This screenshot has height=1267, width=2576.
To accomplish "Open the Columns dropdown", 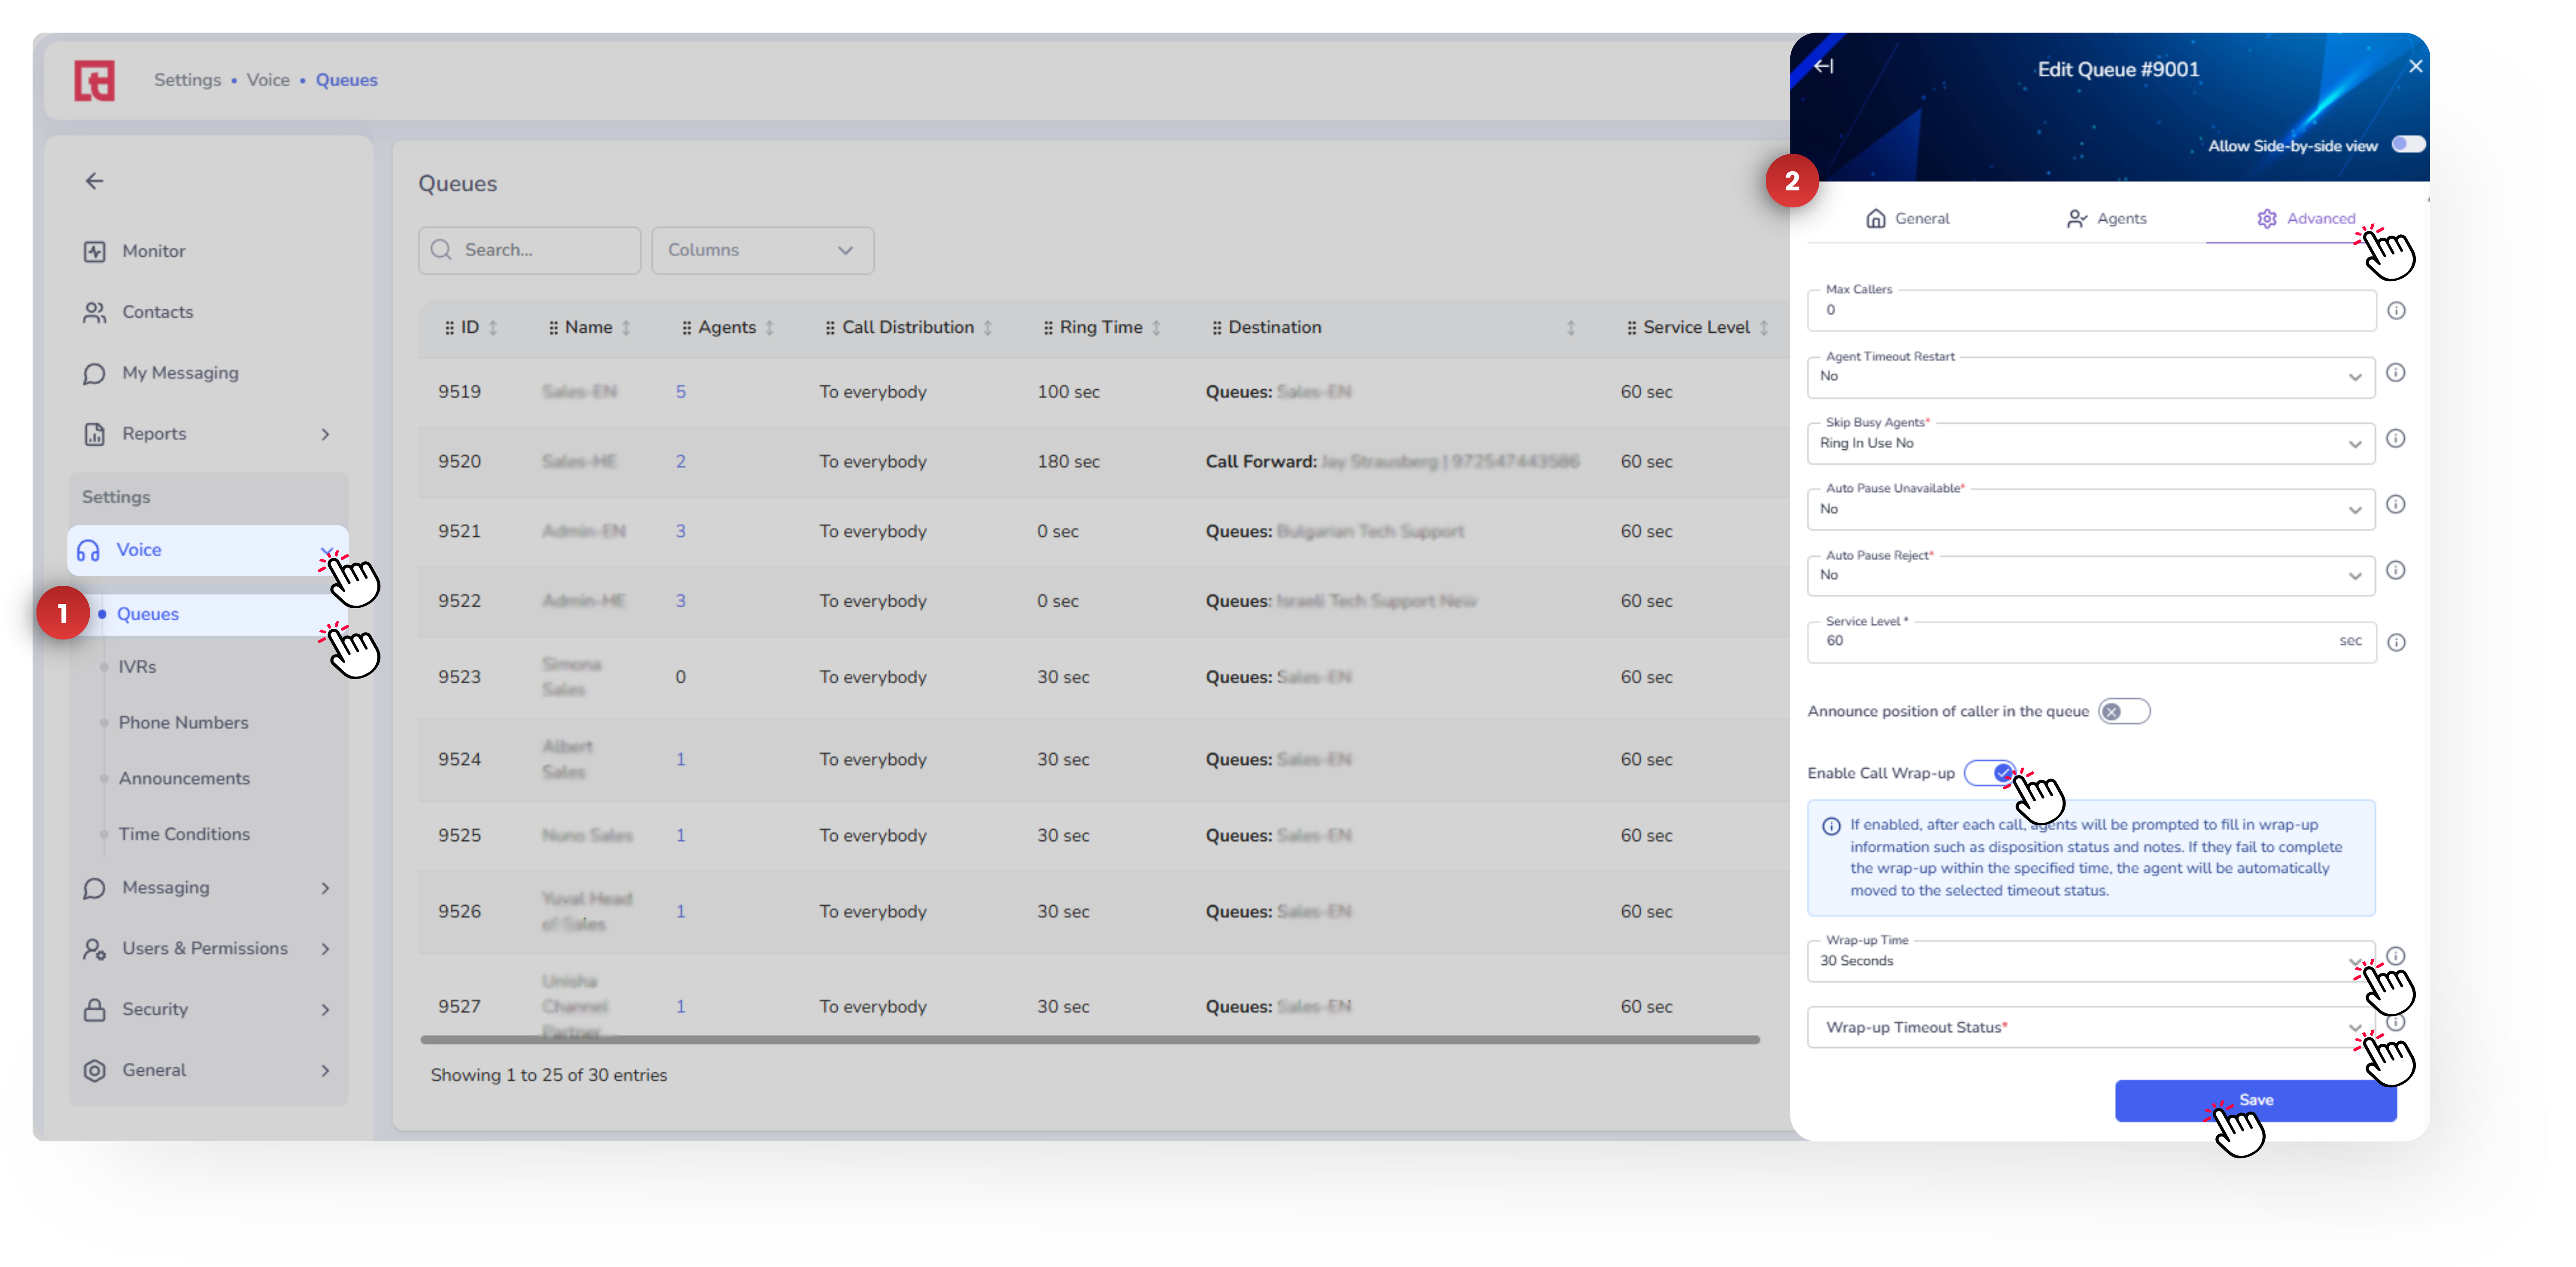I will coord(762,250).
